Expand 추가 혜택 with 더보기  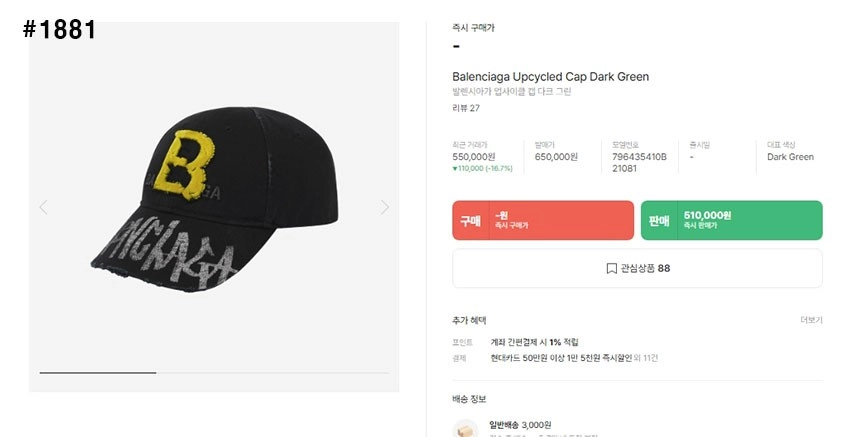point(811,320)
